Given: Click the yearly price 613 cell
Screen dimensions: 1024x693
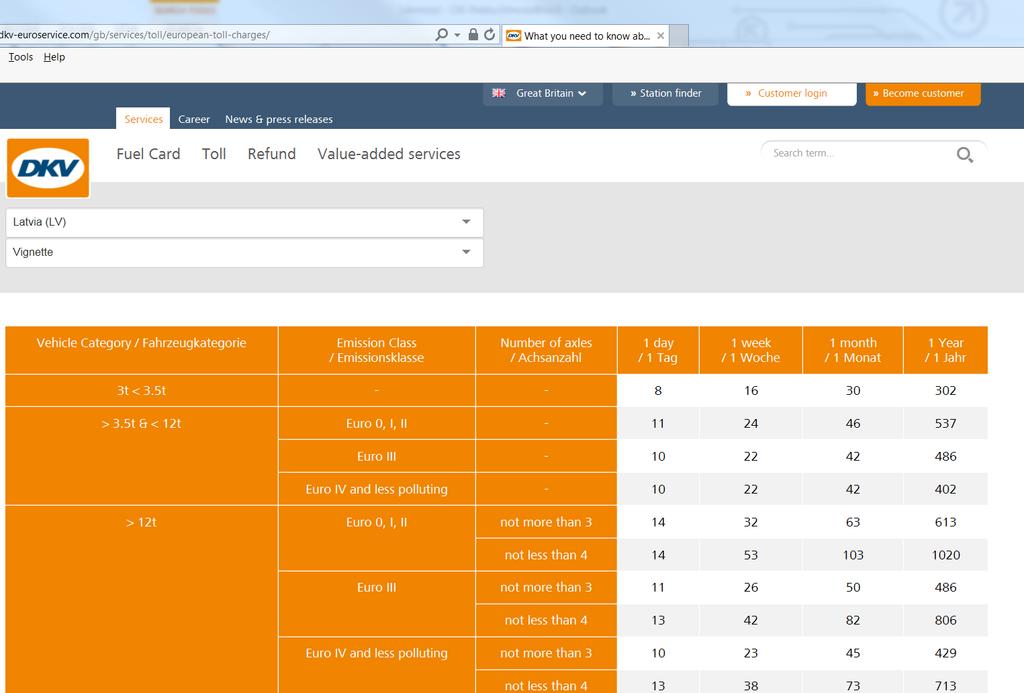Looking at the screenshot, I should [946, 522].
